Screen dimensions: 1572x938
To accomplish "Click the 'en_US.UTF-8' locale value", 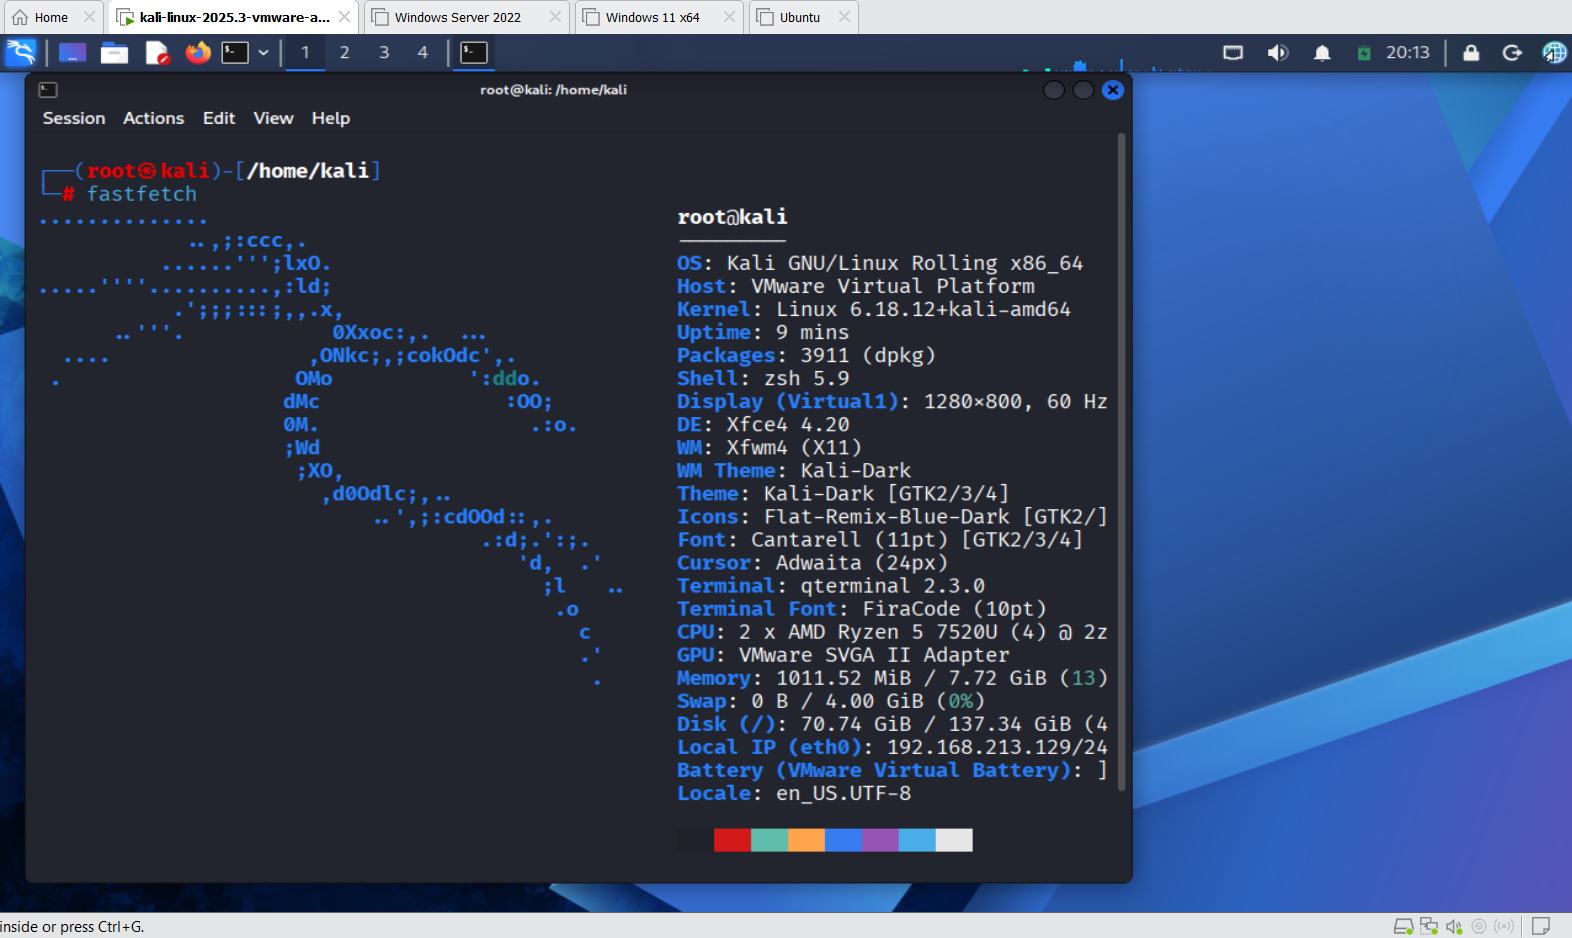I will click(844, 793).
